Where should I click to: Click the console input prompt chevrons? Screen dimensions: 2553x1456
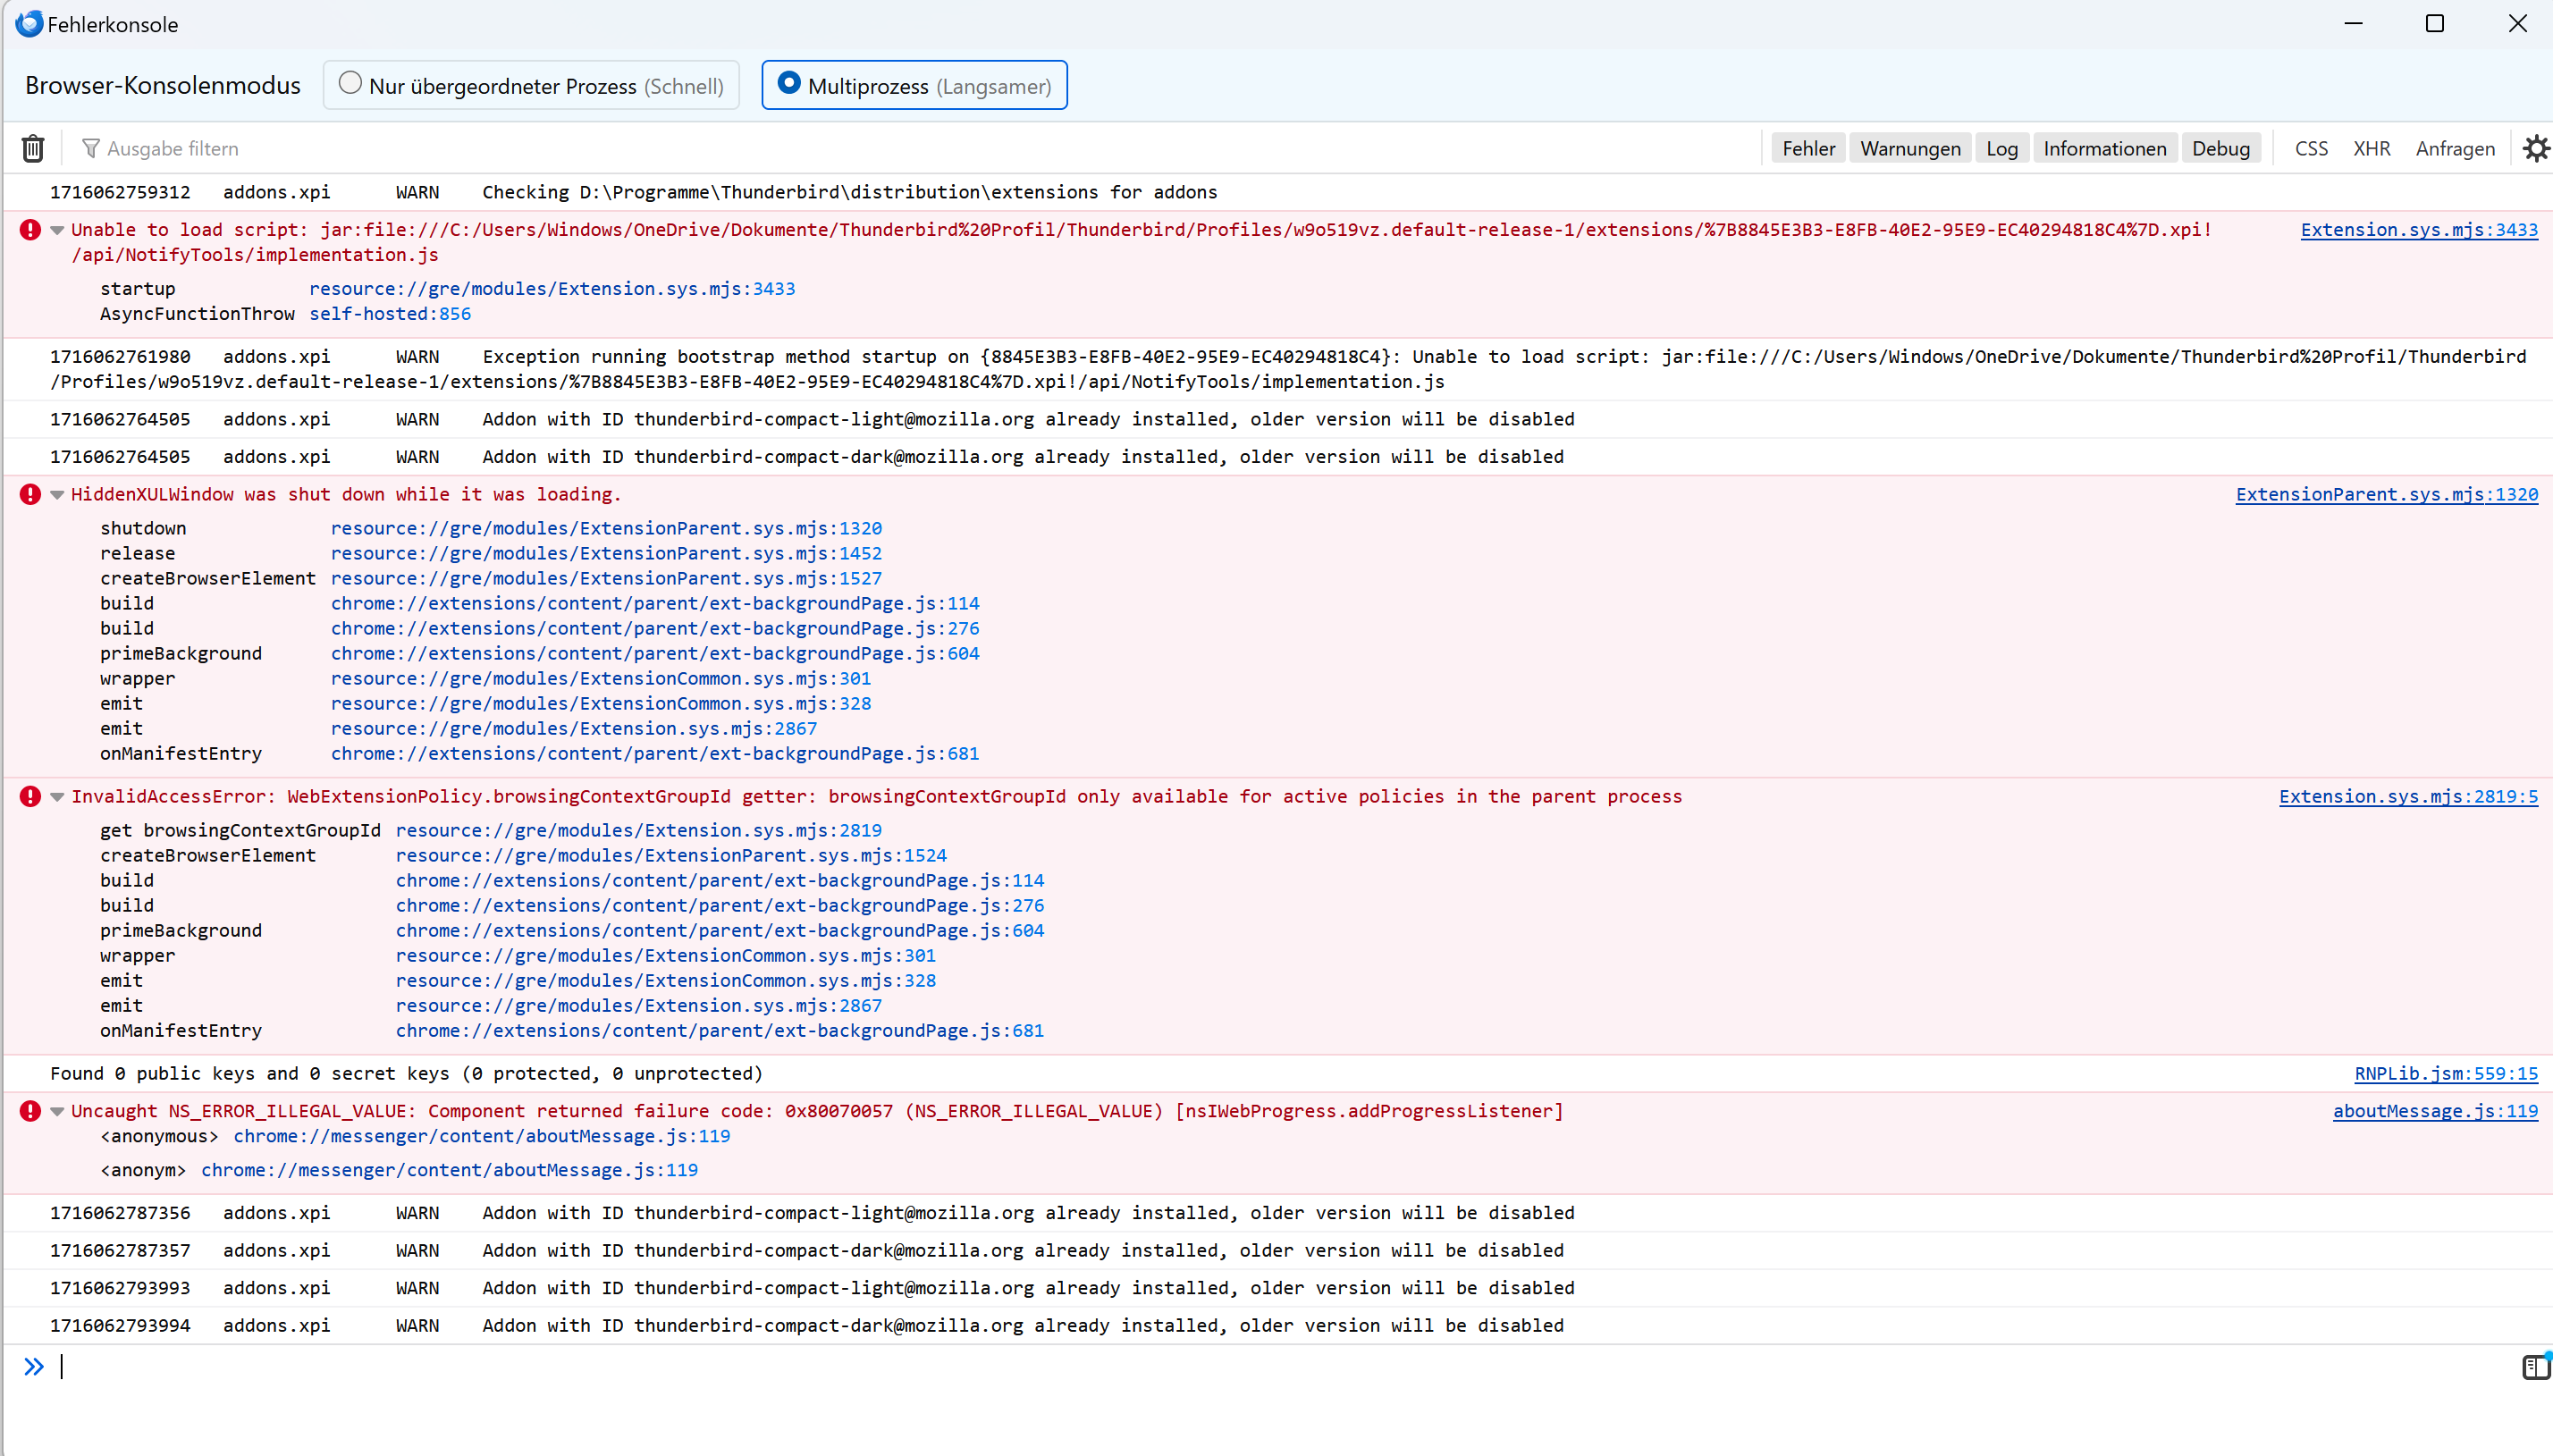click(x=34, y=1366)
